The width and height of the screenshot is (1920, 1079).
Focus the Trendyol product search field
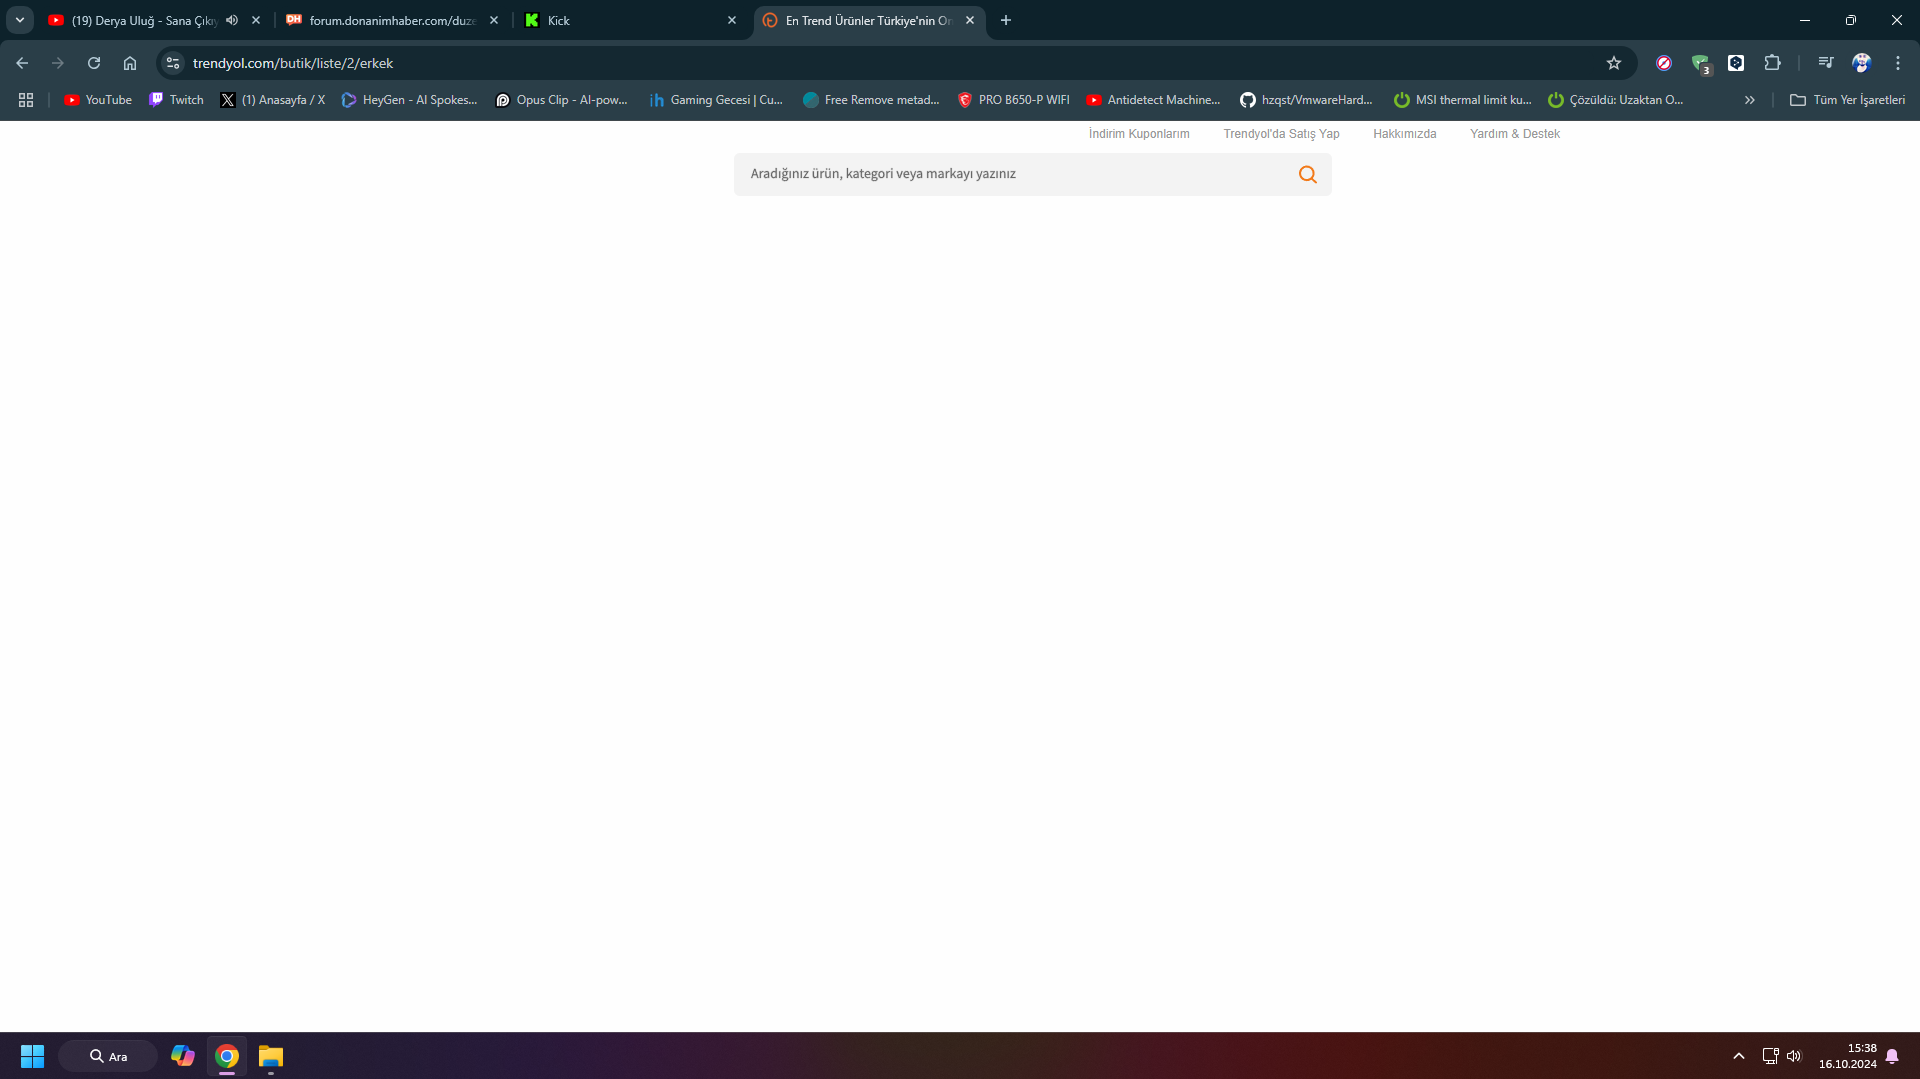[1032, 174]
